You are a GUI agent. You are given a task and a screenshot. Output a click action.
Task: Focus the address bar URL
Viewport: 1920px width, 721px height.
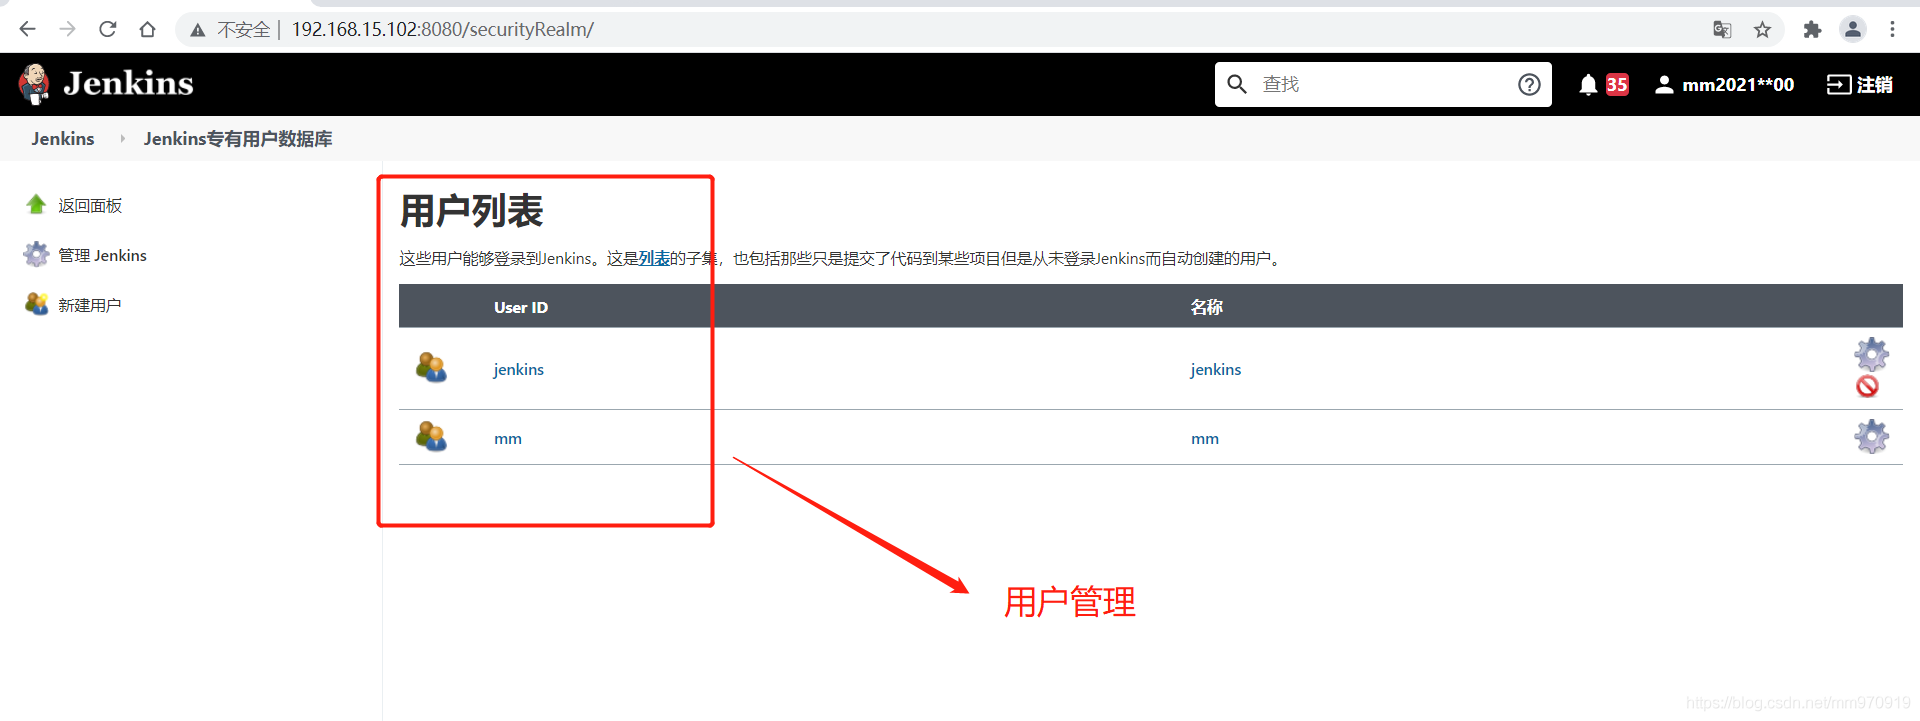pos(442,29)
